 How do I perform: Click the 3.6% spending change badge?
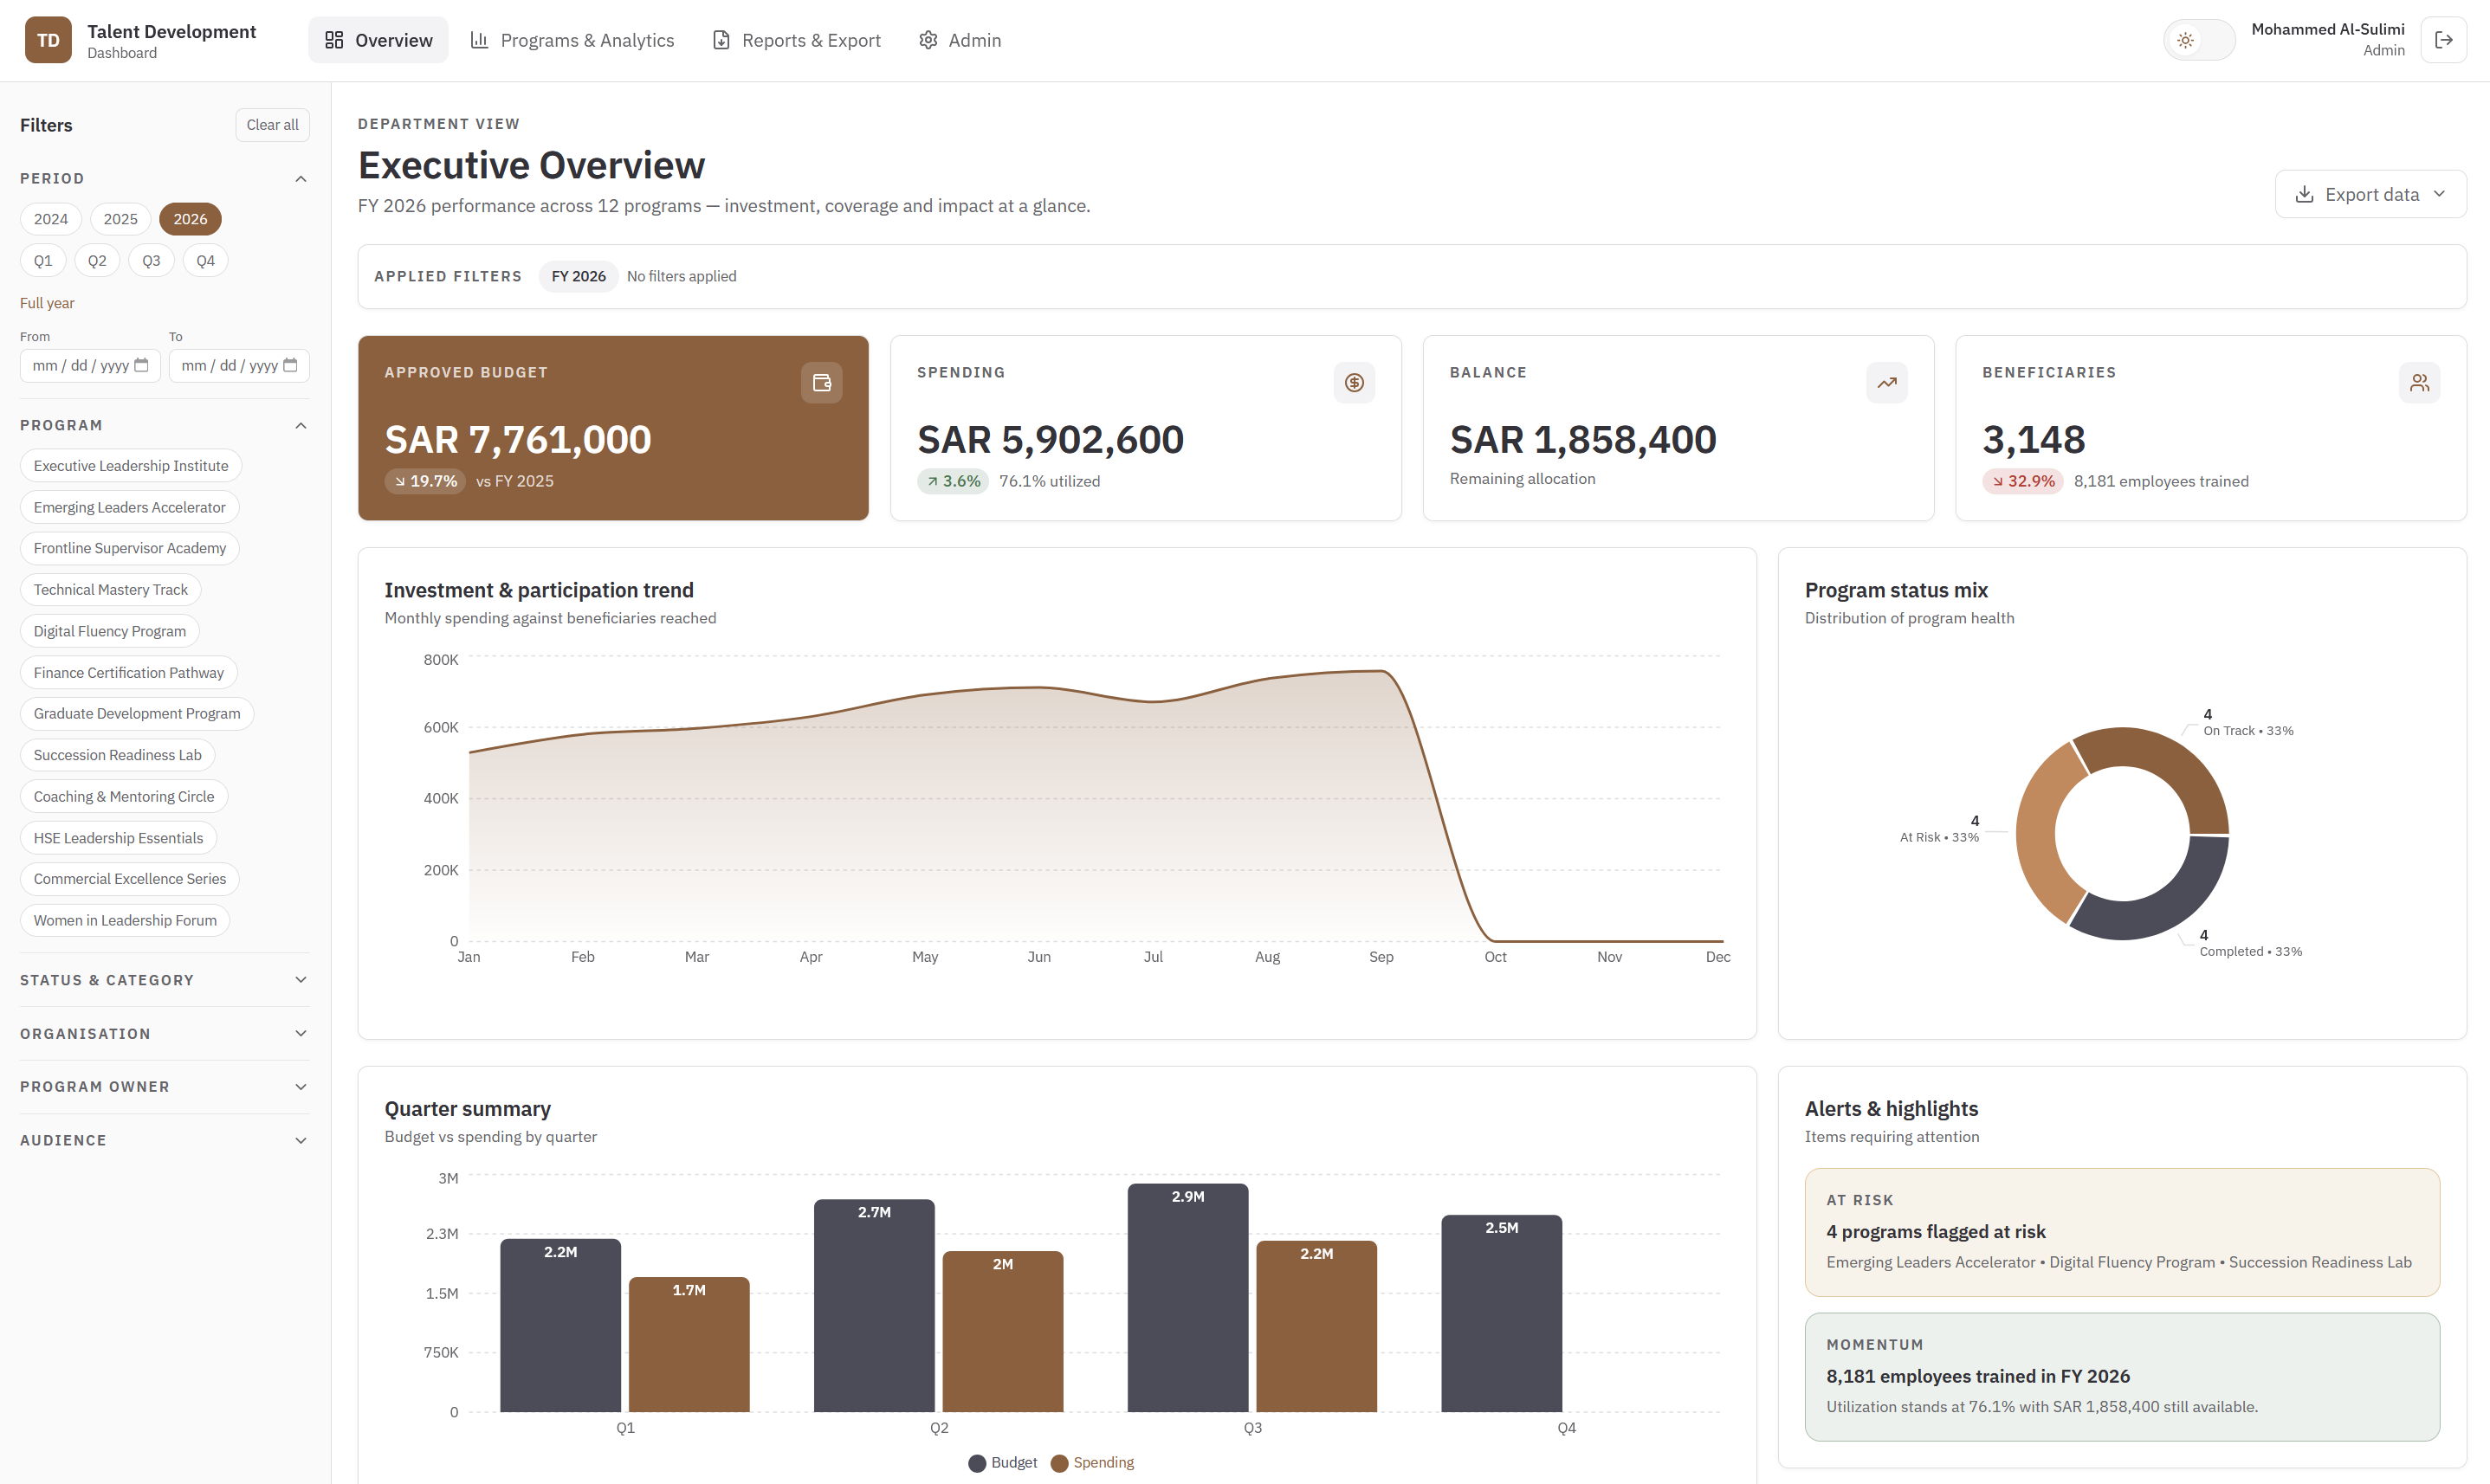(x=953, y=481)
